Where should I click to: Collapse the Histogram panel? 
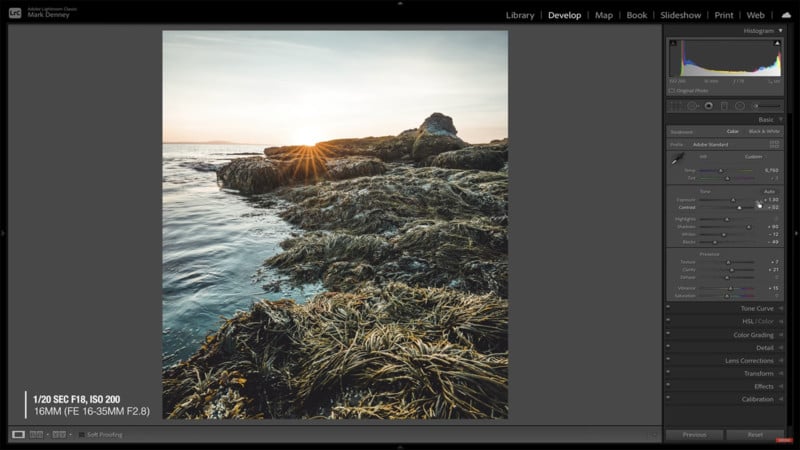click(x=781, y=31)
